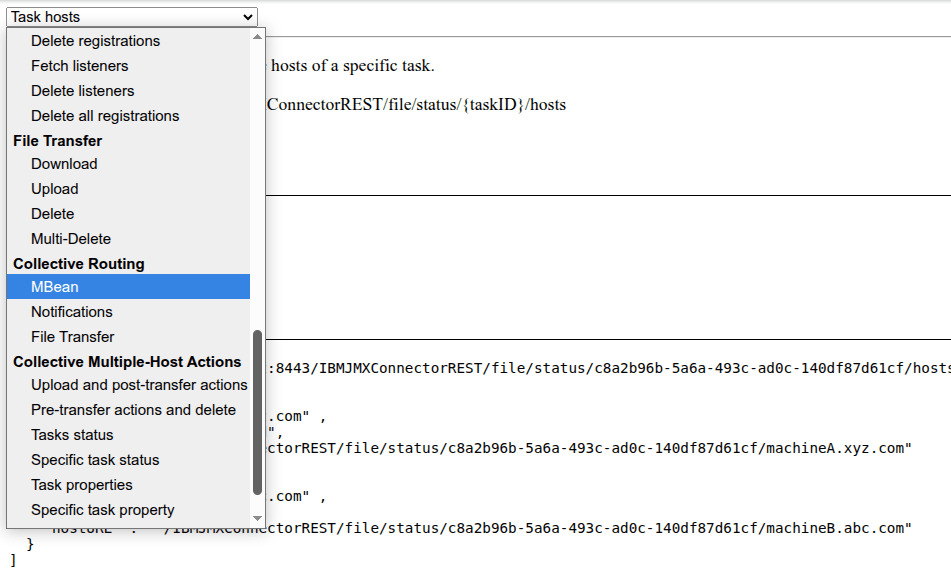This screenshot has width=951, height=578.
Task: Pick File Transfer under Collective Routing
Action: [x=72, y=337]
